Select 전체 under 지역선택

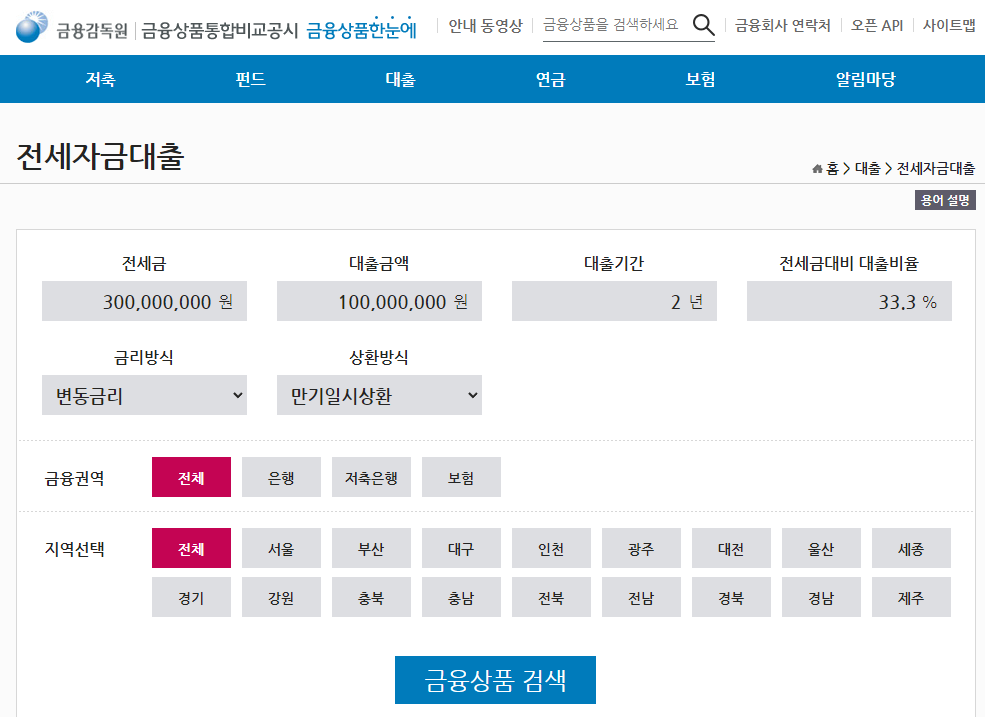[x=192, y=548]
